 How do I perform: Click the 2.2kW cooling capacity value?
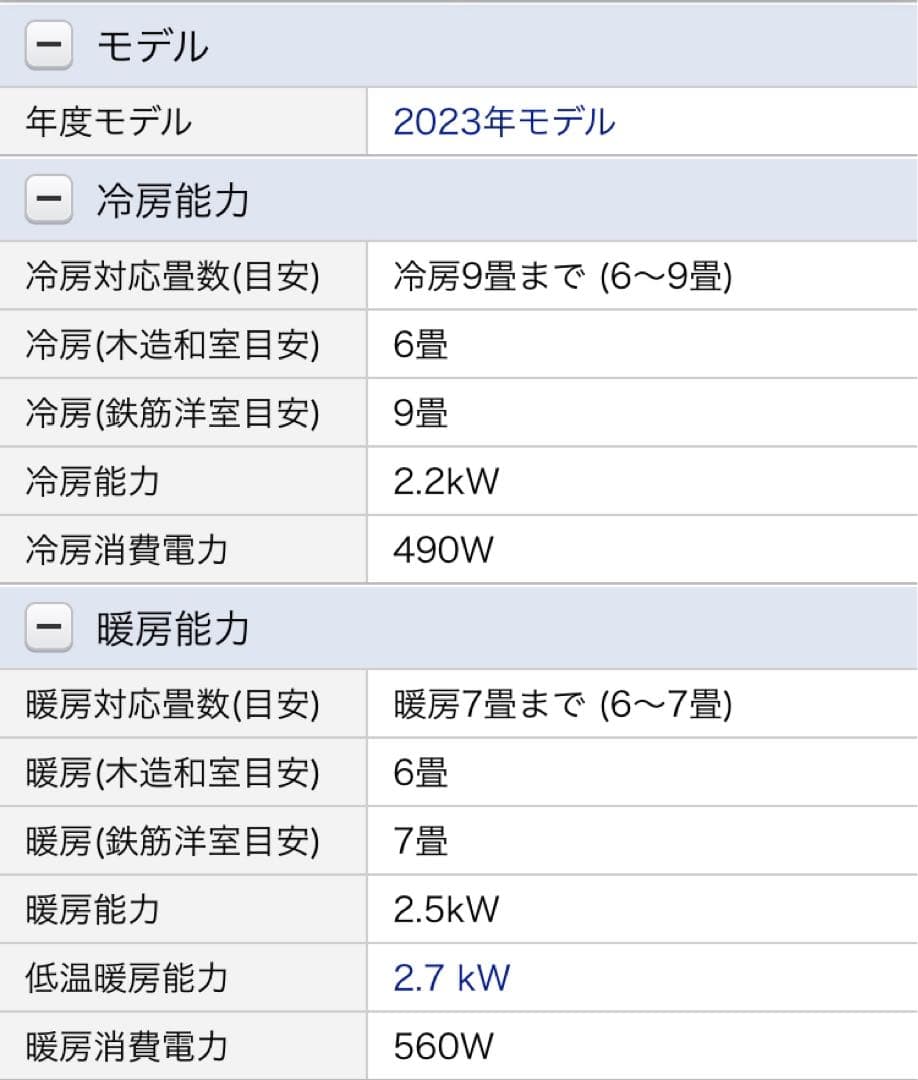pyautogui.click(x=446, y=482)
